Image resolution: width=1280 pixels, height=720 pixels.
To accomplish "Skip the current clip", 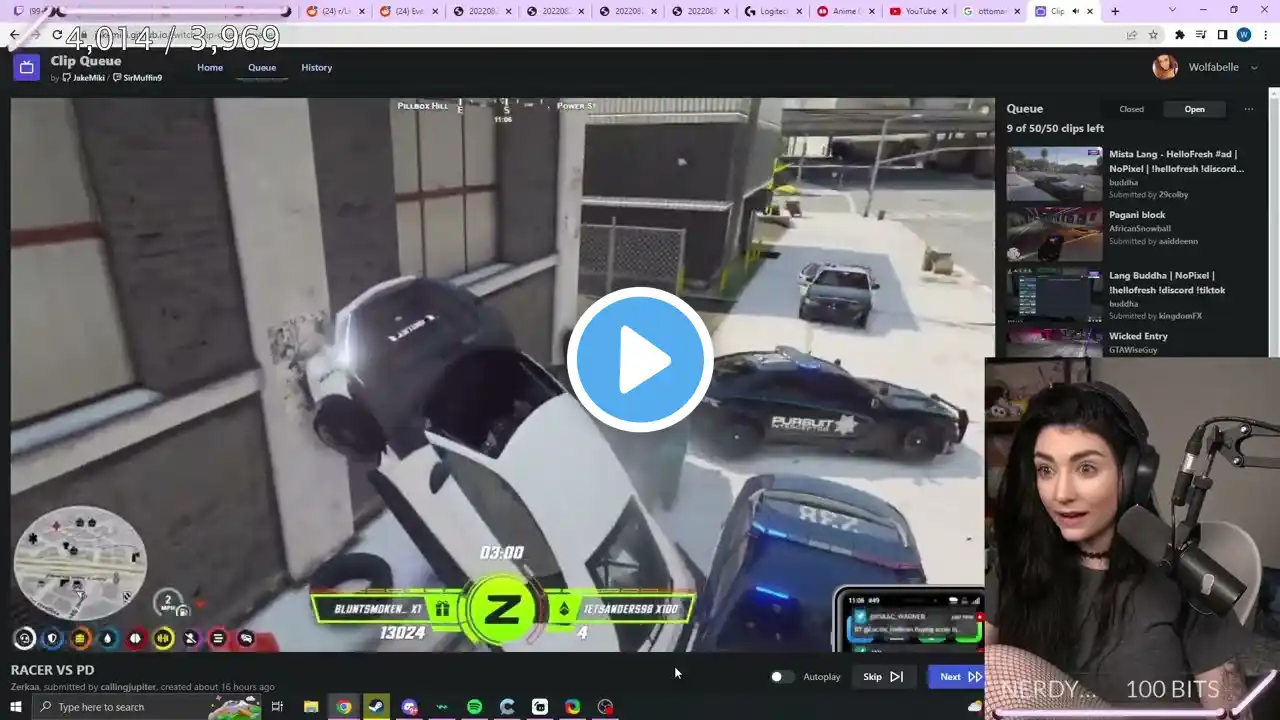I will (x=882, y=676).
